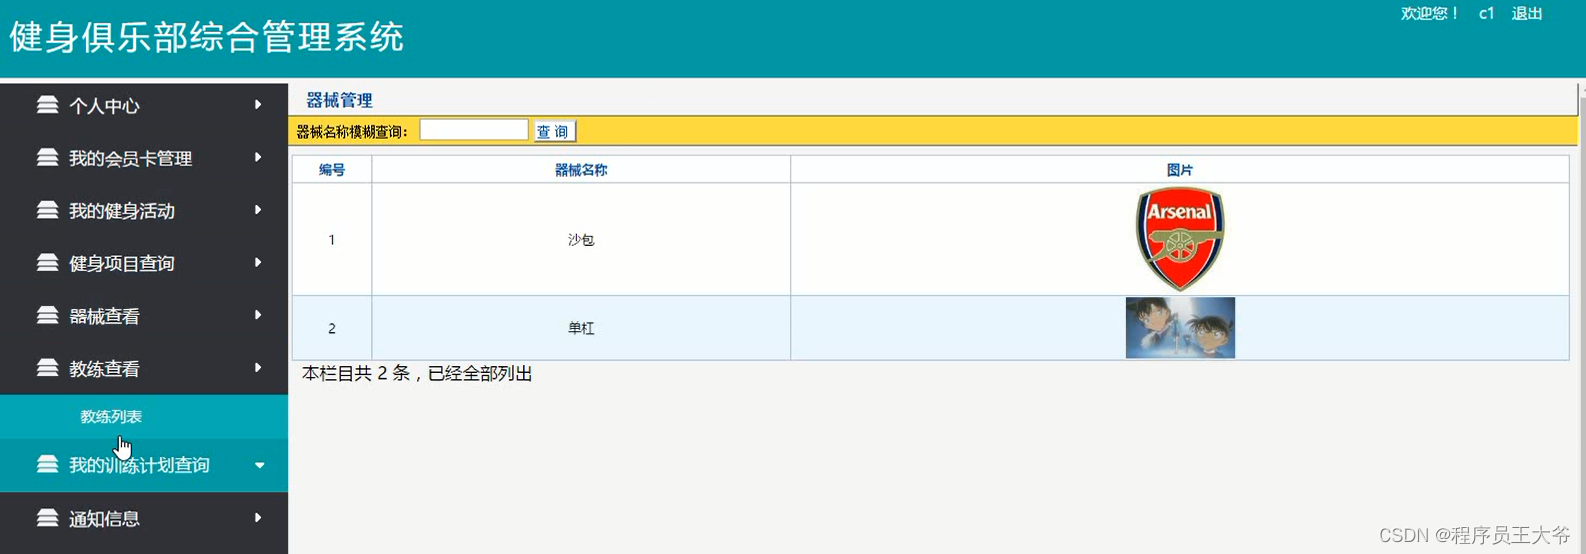
Task: Open the 我的会员卡管理 menu
Action: (144, 158)
